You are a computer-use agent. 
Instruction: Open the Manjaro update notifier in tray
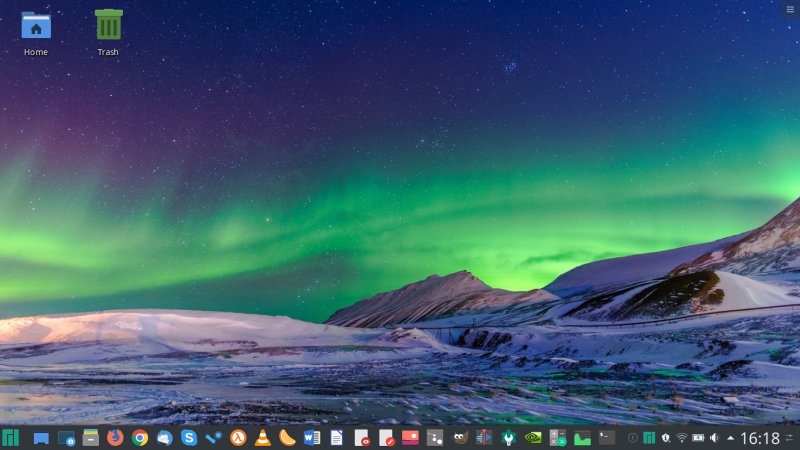(x=649, y=438)
